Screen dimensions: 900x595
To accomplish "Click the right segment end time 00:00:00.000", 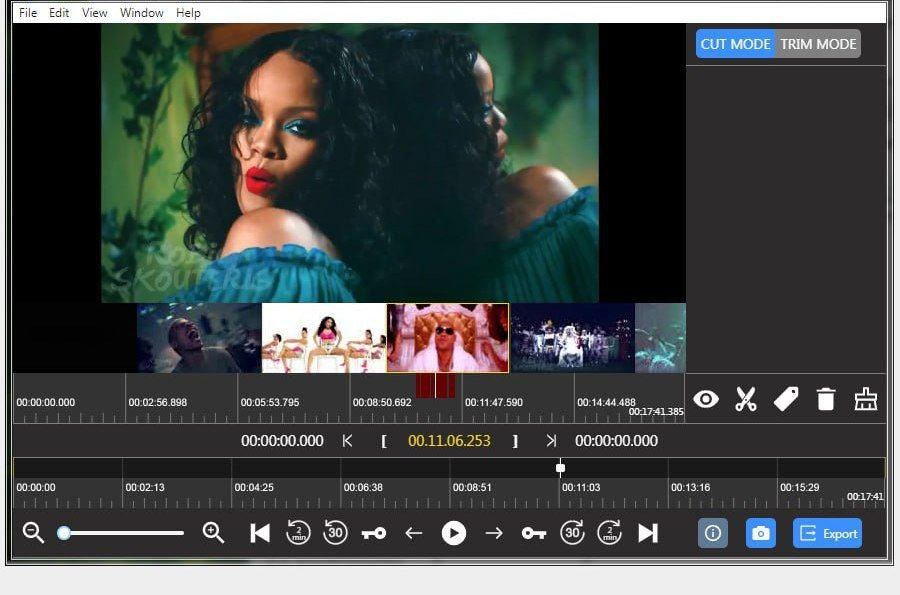I will tap(616, 441).
